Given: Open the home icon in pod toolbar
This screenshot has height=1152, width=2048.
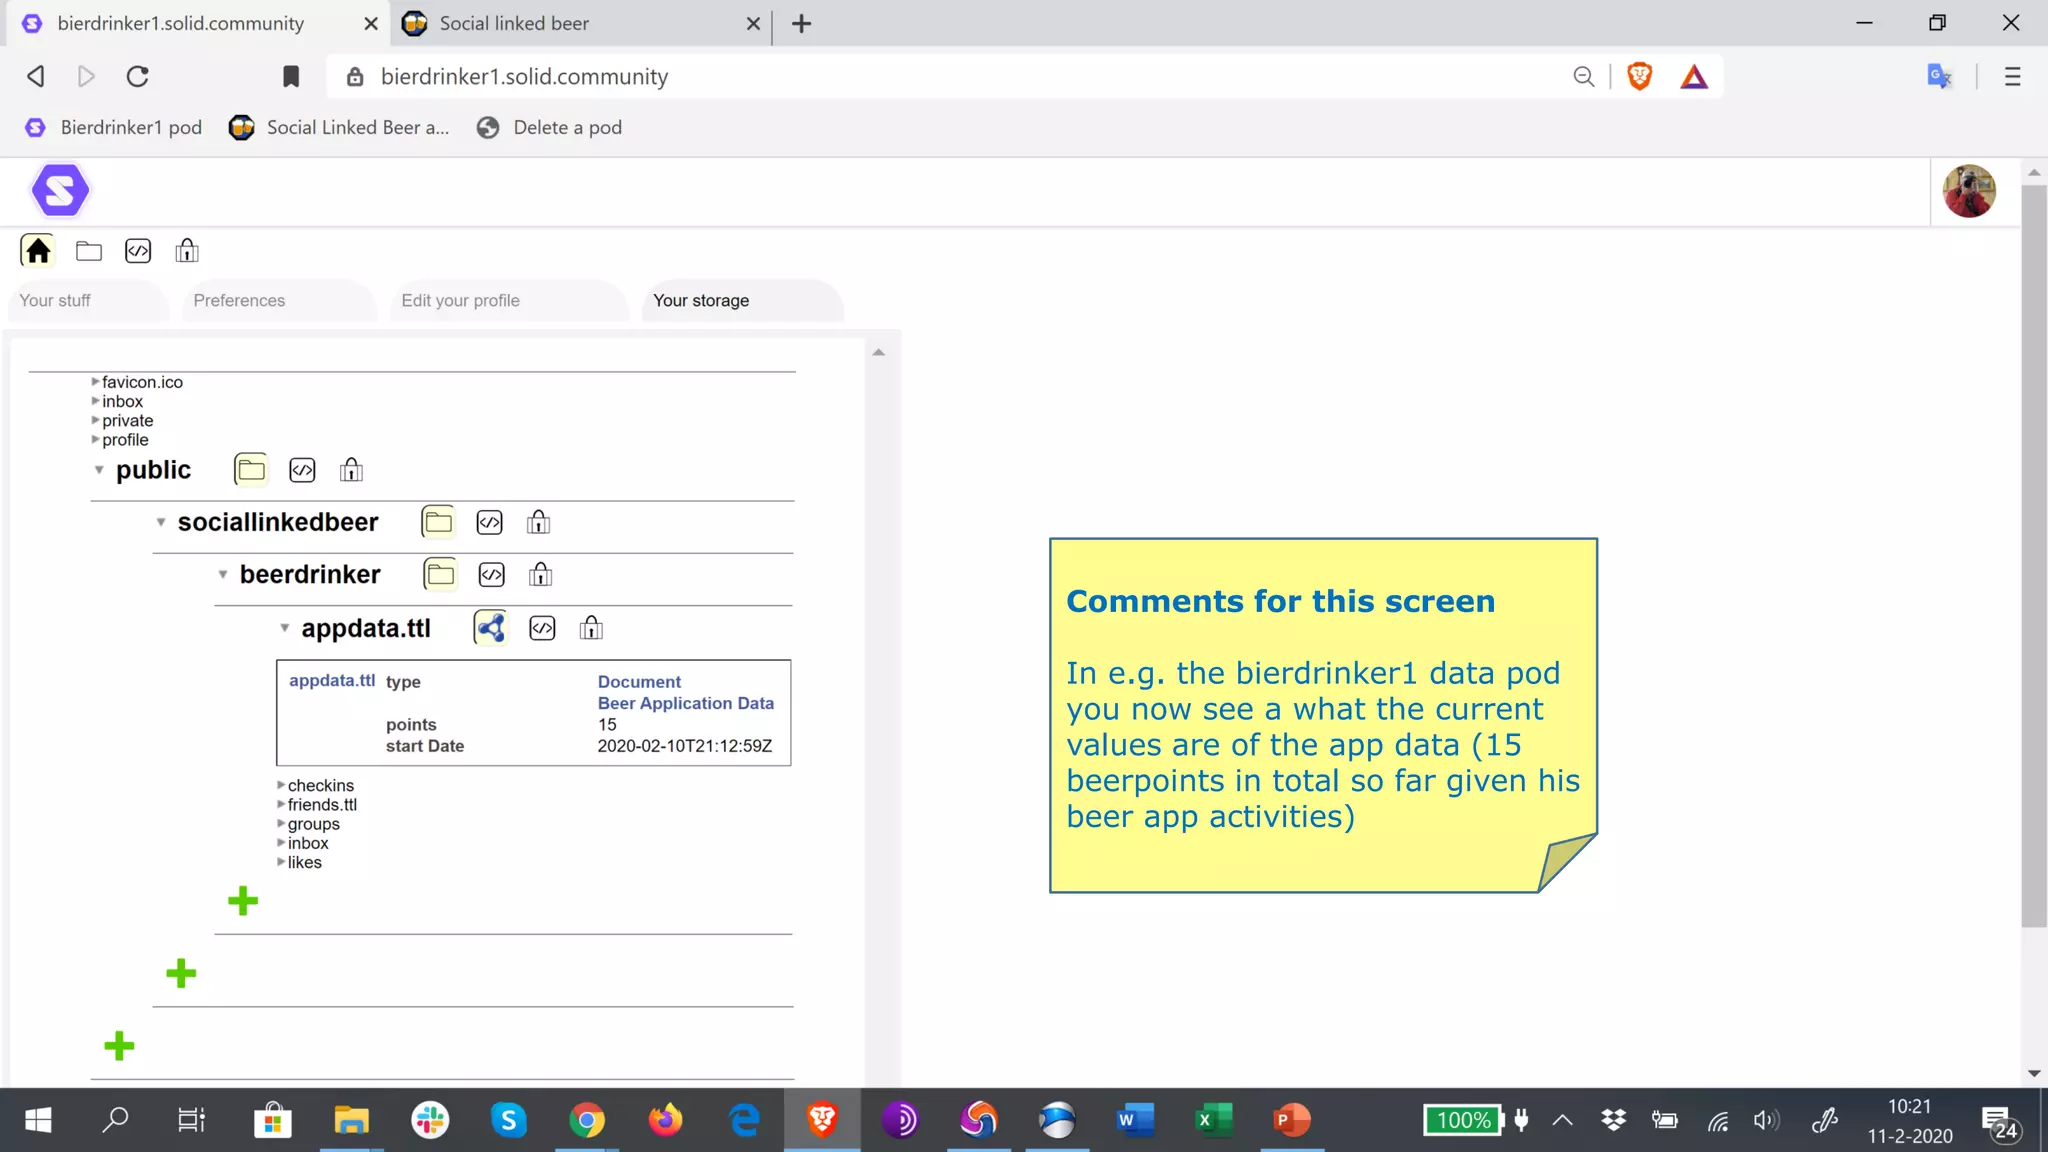Looking at the screenshot, I should click(38, 250).
